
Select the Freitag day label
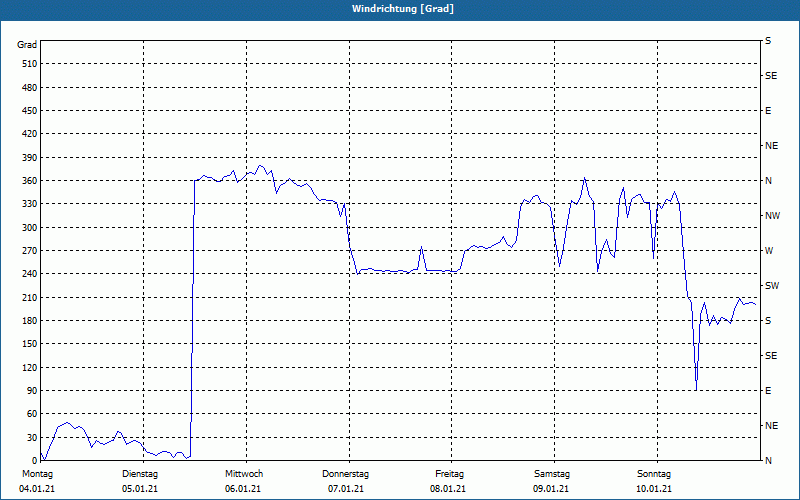tap(449, 474)
